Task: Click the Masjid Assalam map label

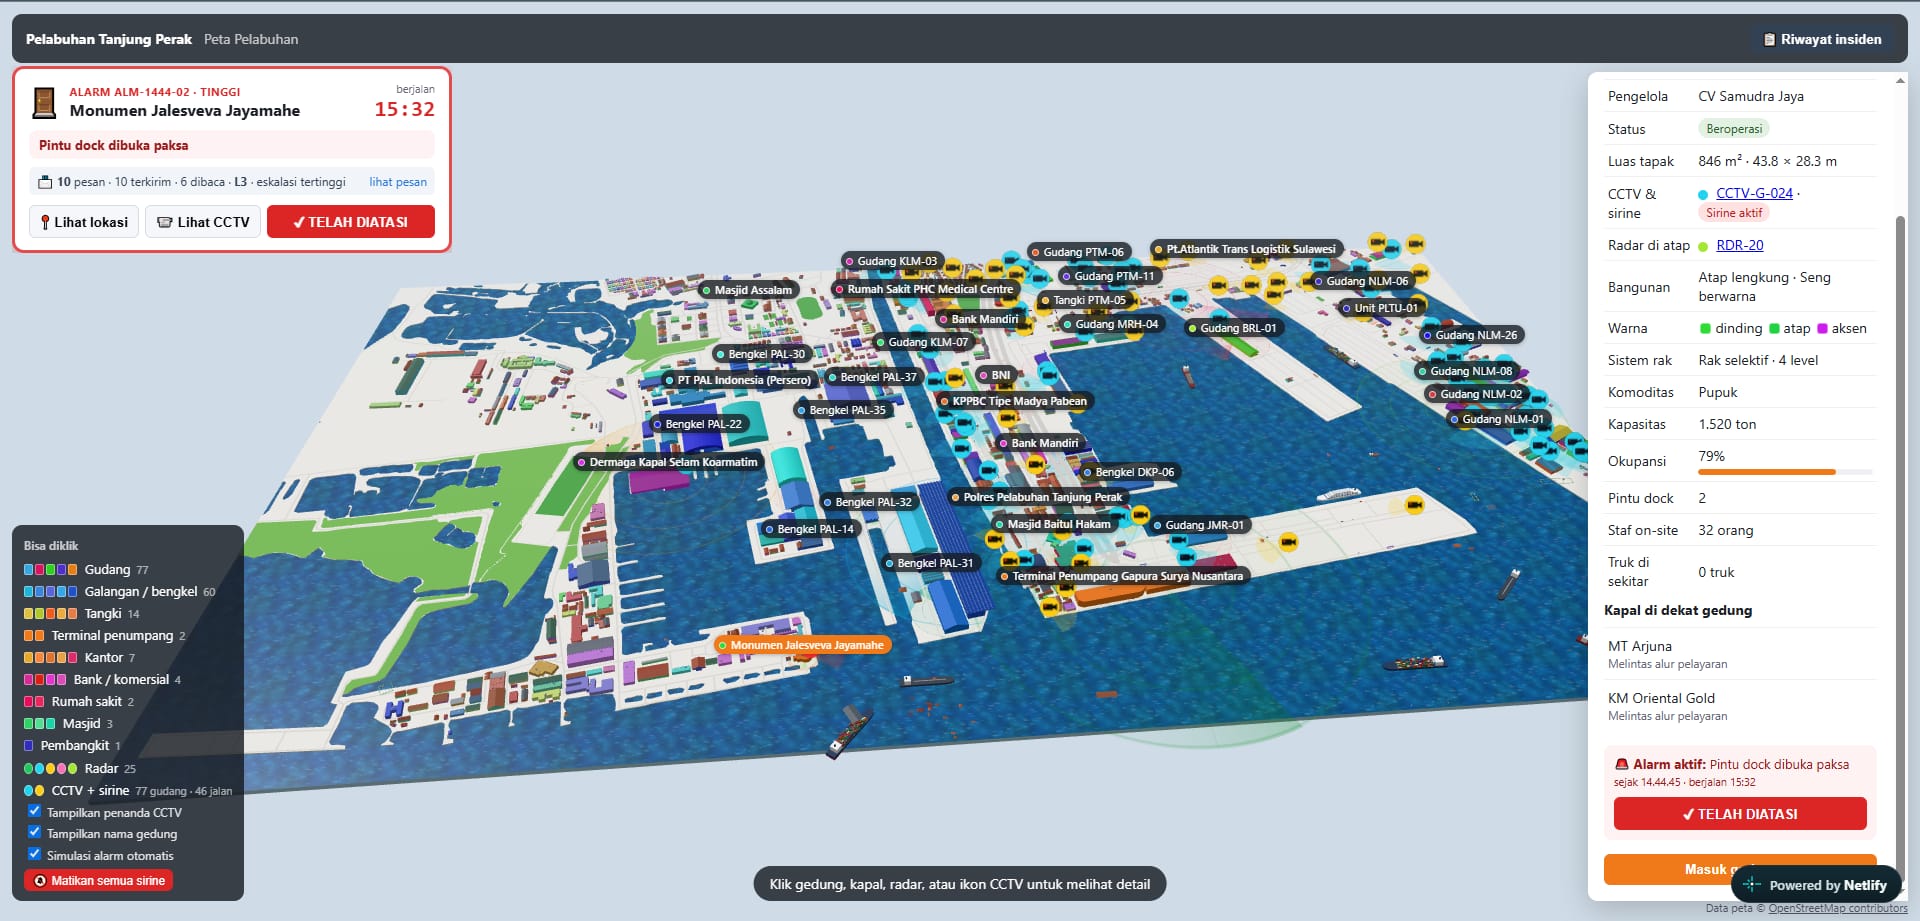Action: [x=747, y=290]
